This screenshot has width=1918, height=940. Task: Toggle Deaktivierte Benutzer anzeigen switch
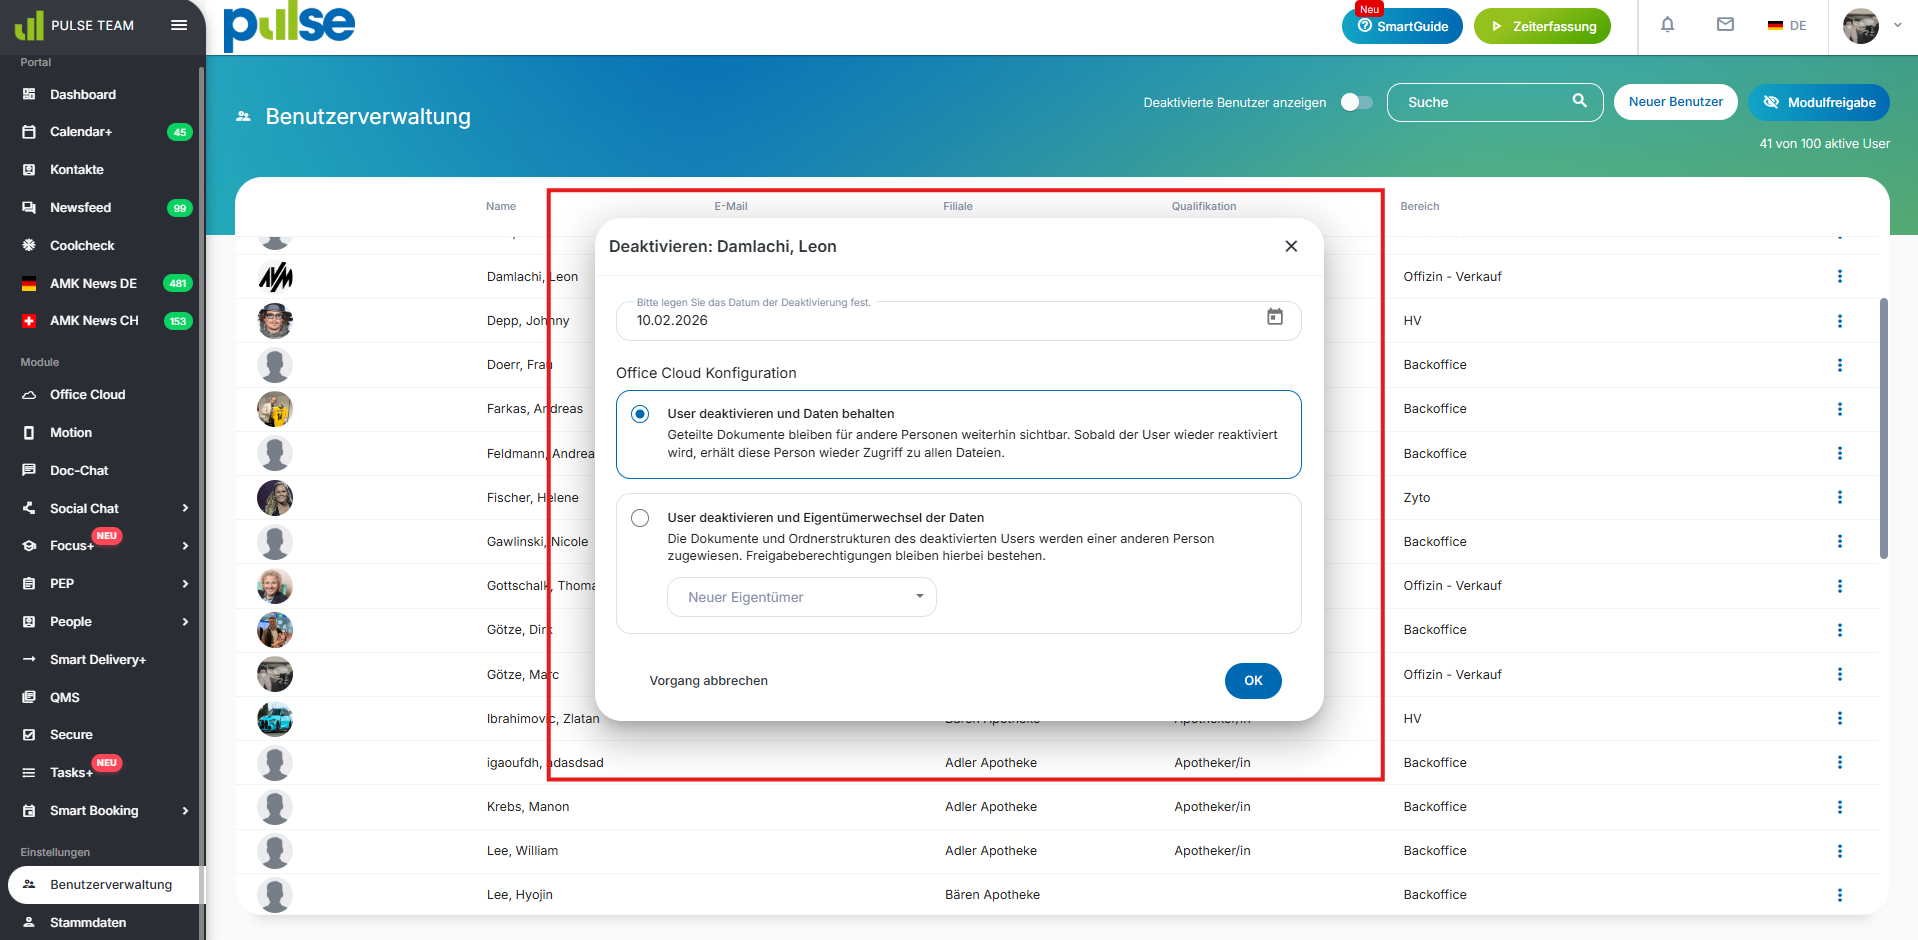pyautogui.click(x=1356, y=102)
